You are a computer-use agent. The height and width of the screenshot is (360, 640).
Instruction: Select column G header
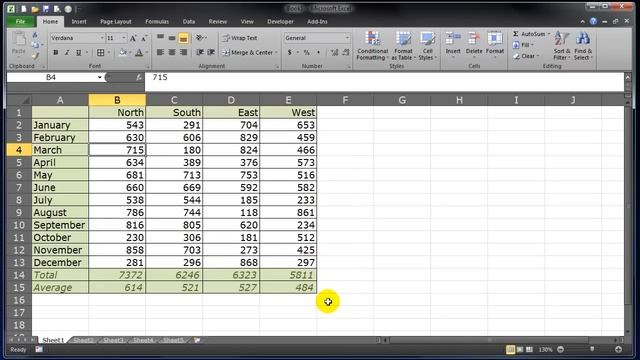[402, 100]
